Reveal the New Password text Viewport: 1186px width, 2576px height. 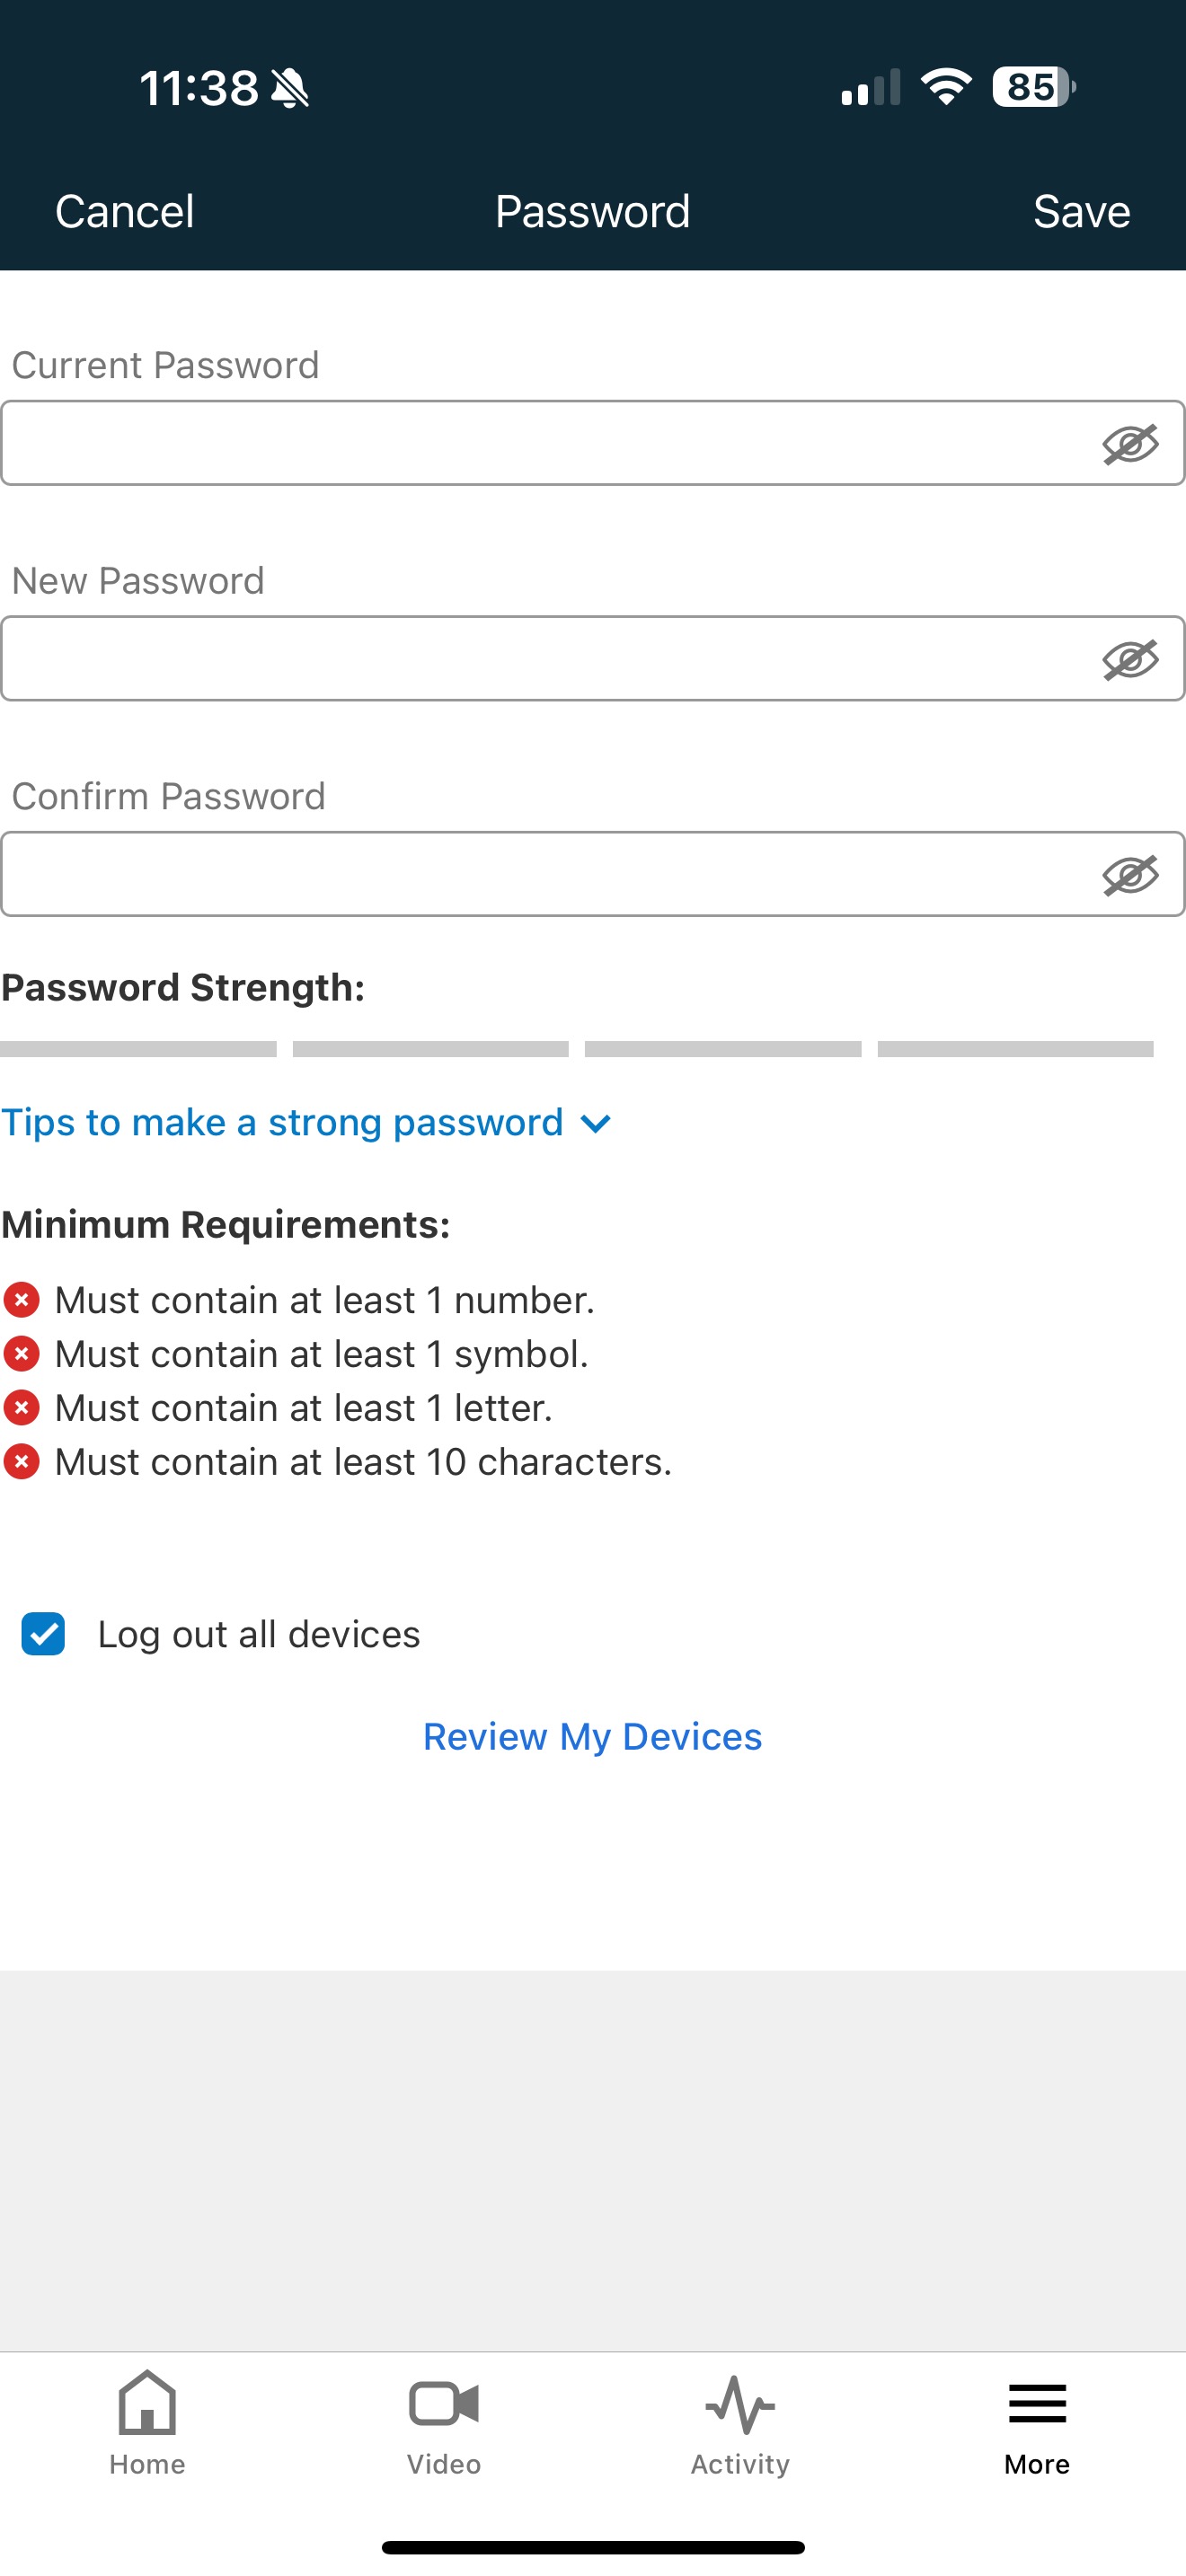(1130, 660)
